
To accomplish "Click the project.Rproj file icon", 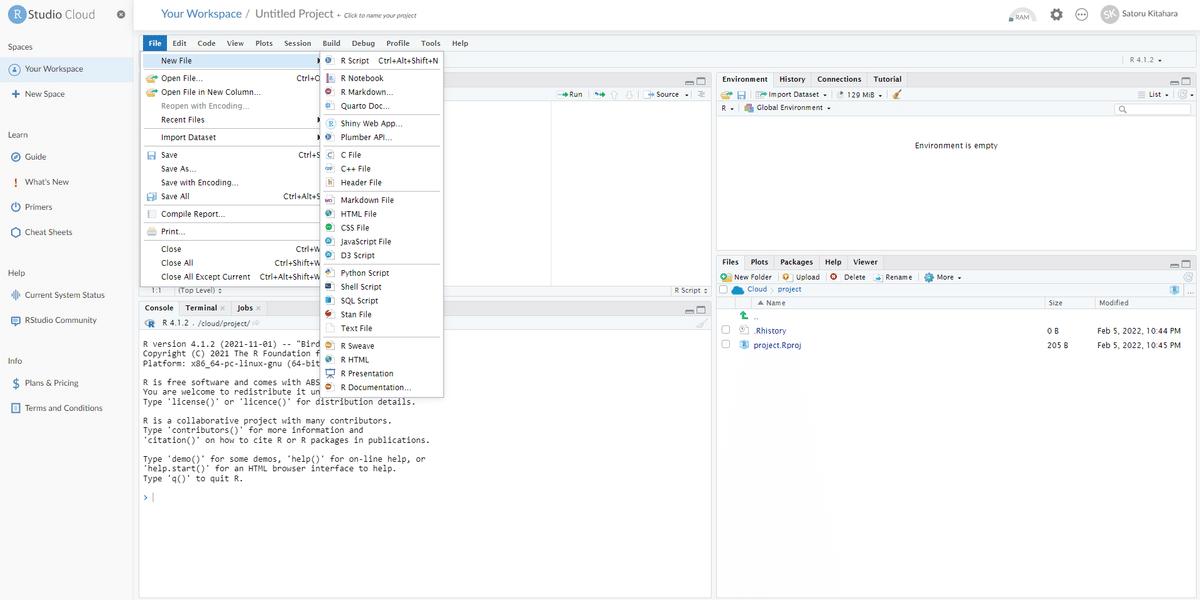I will [744, 344].
